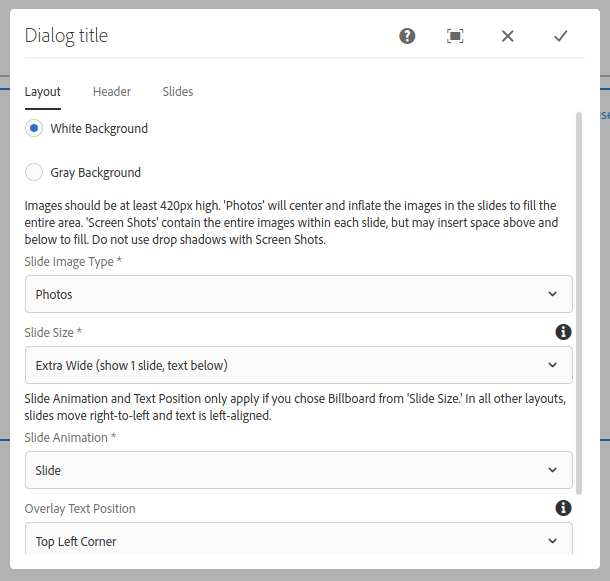
Task: Switch to the Slides tab
Action: tap(178, 92)
